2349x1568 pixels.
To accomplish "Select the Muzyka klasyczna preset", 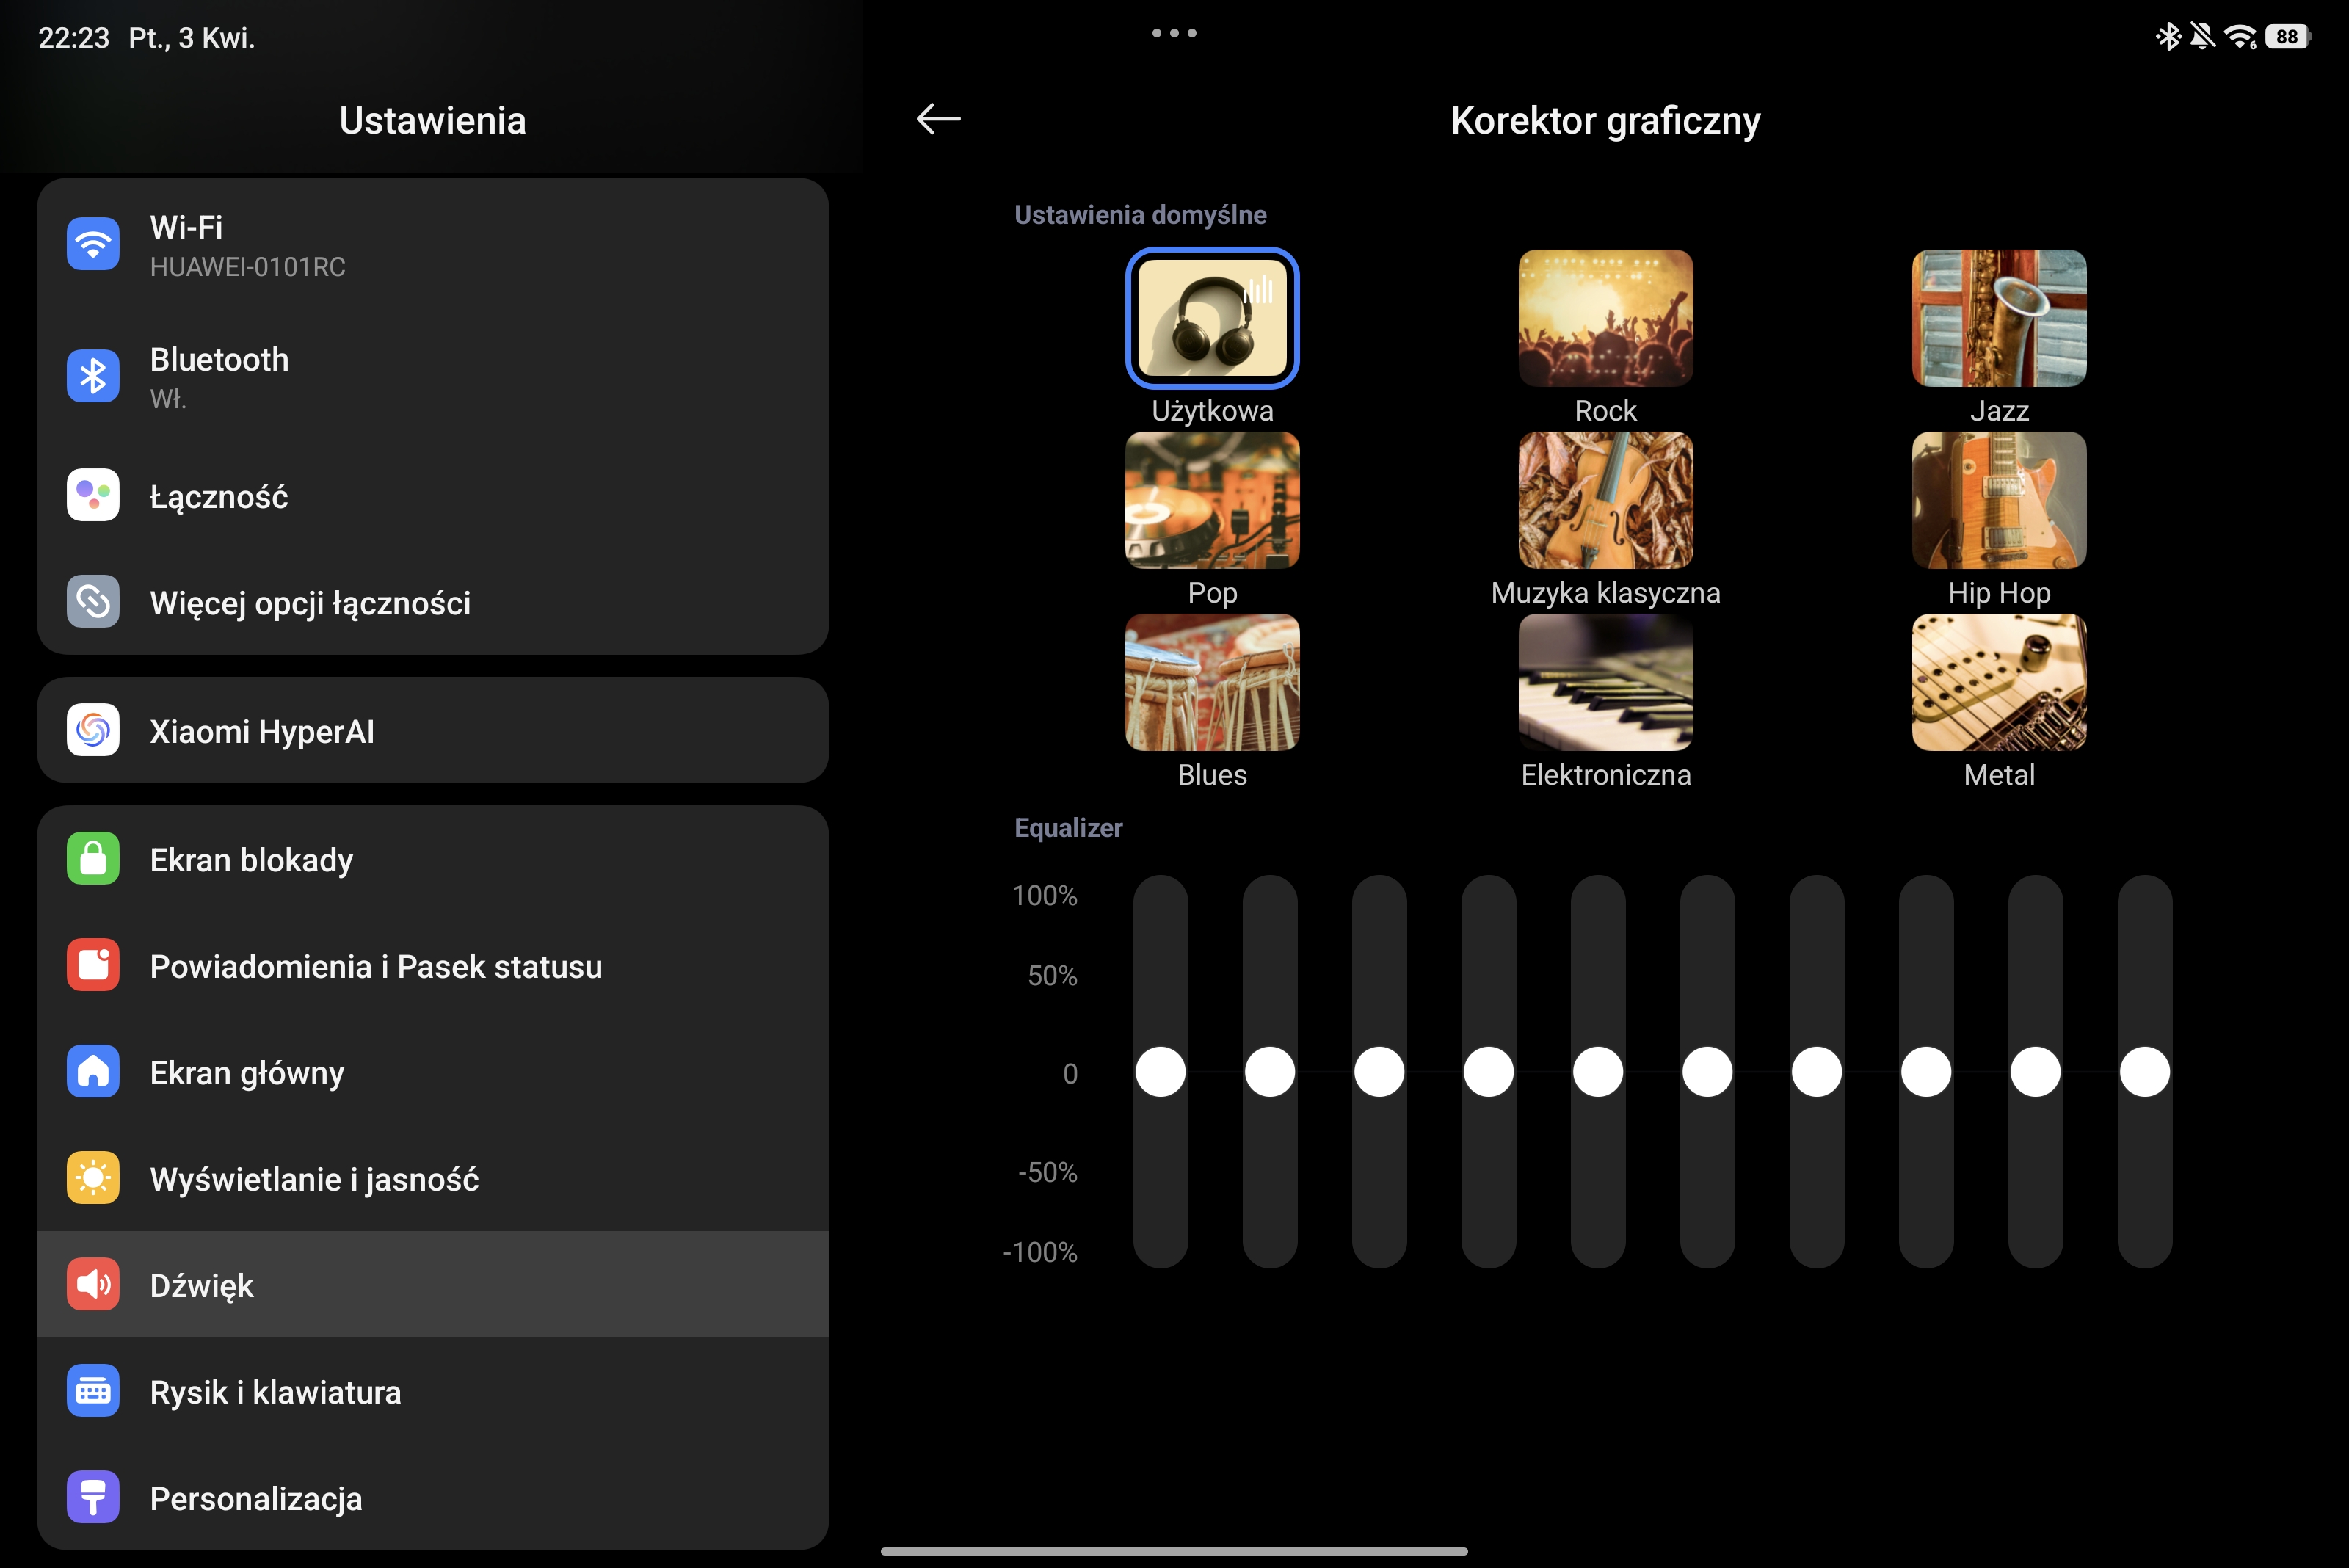I will [1605, 500].
